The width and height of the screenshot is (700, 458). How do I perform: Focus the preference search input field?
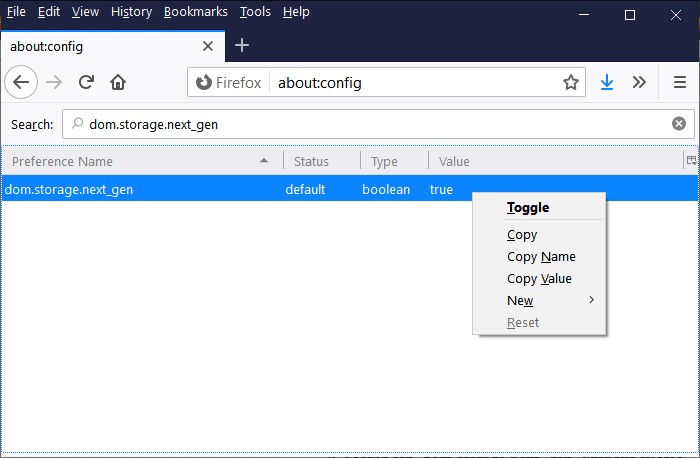378,124
